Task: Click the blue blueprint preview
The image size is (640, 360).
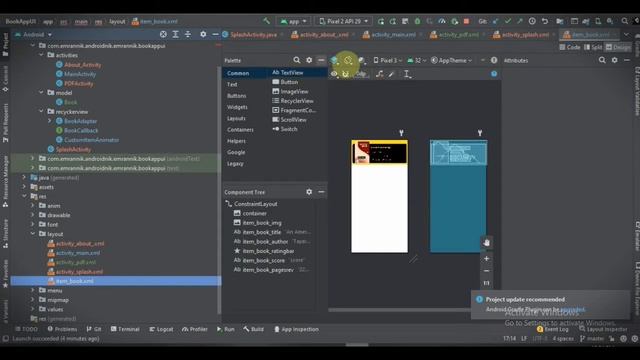Action: pos(458,196)
